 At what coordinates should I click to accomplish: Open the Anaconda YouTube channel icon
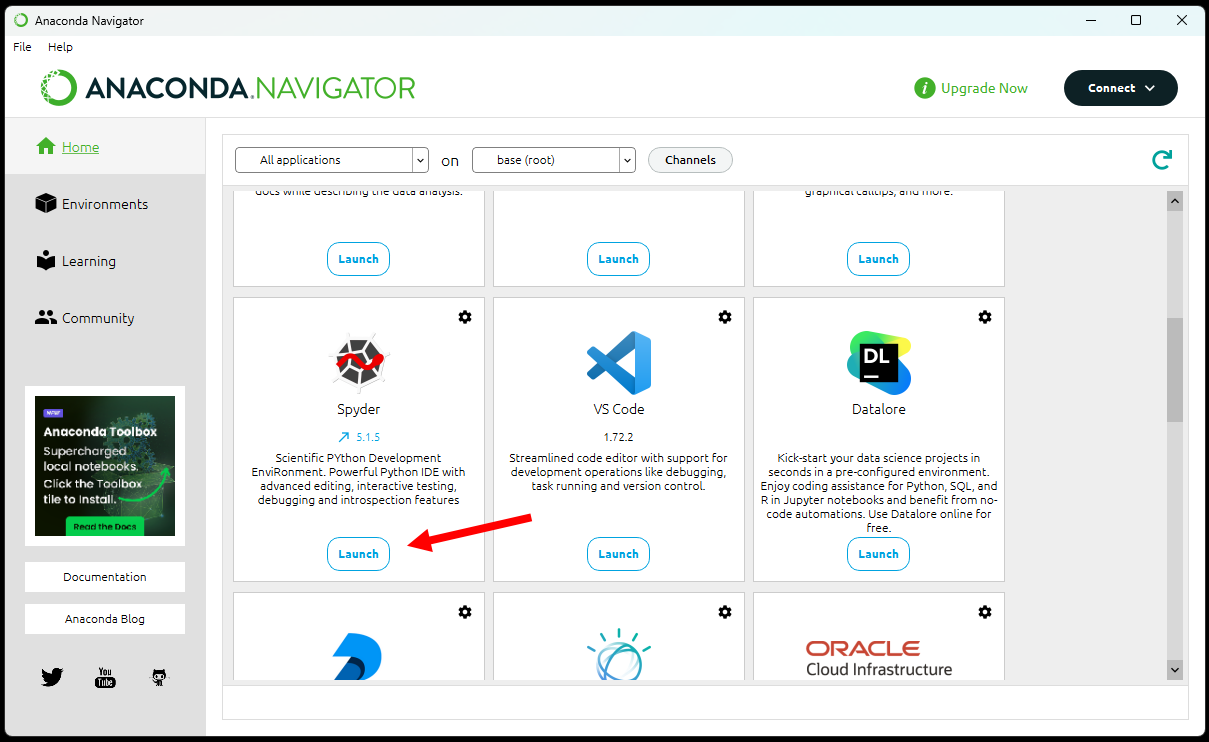click(x=105, y=678)
